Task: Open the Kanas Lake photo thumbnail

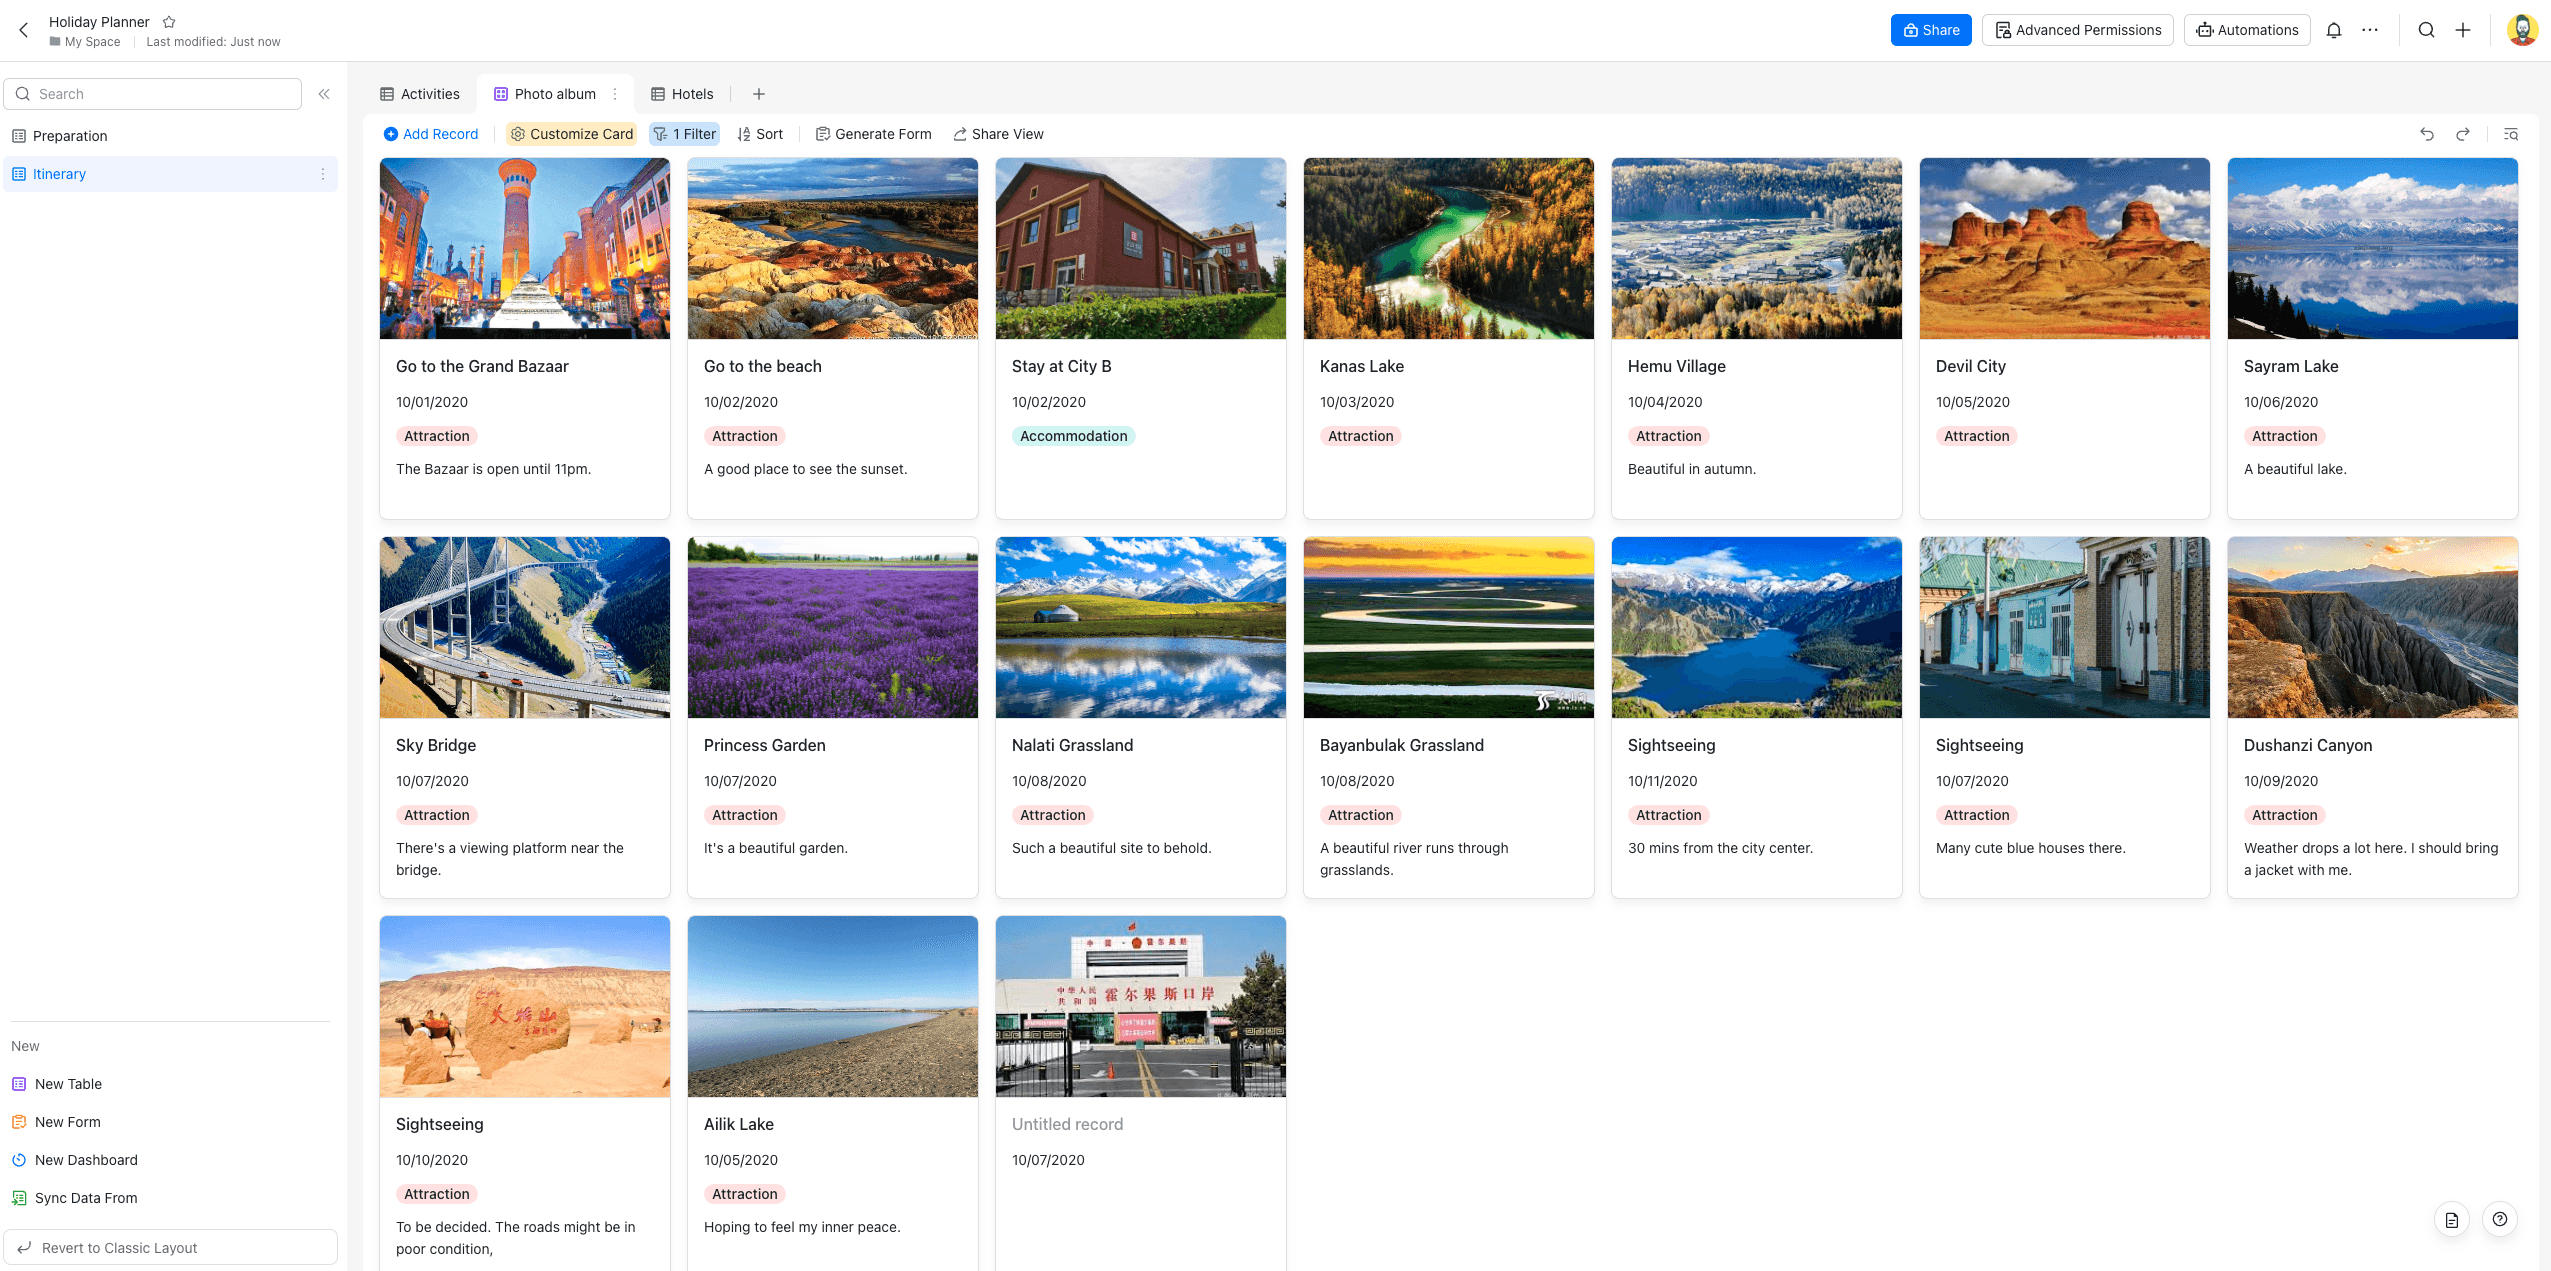Action: pyautogui.click(x=1448, y=248)
